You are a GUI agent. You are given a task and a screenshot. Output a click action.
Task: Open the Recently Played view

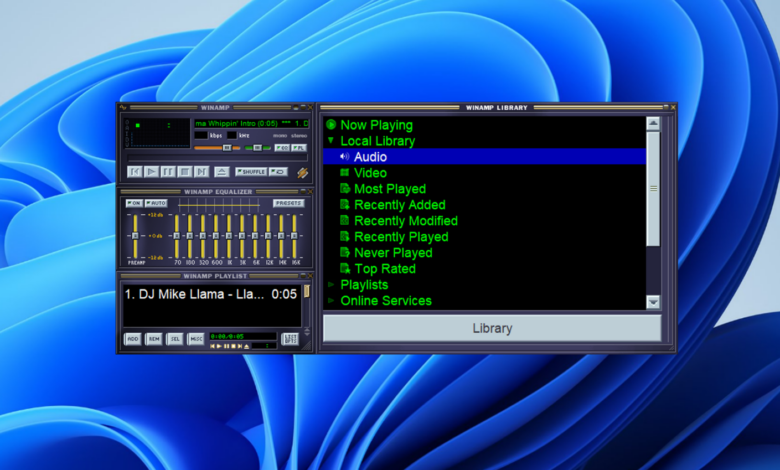point(401,237)
